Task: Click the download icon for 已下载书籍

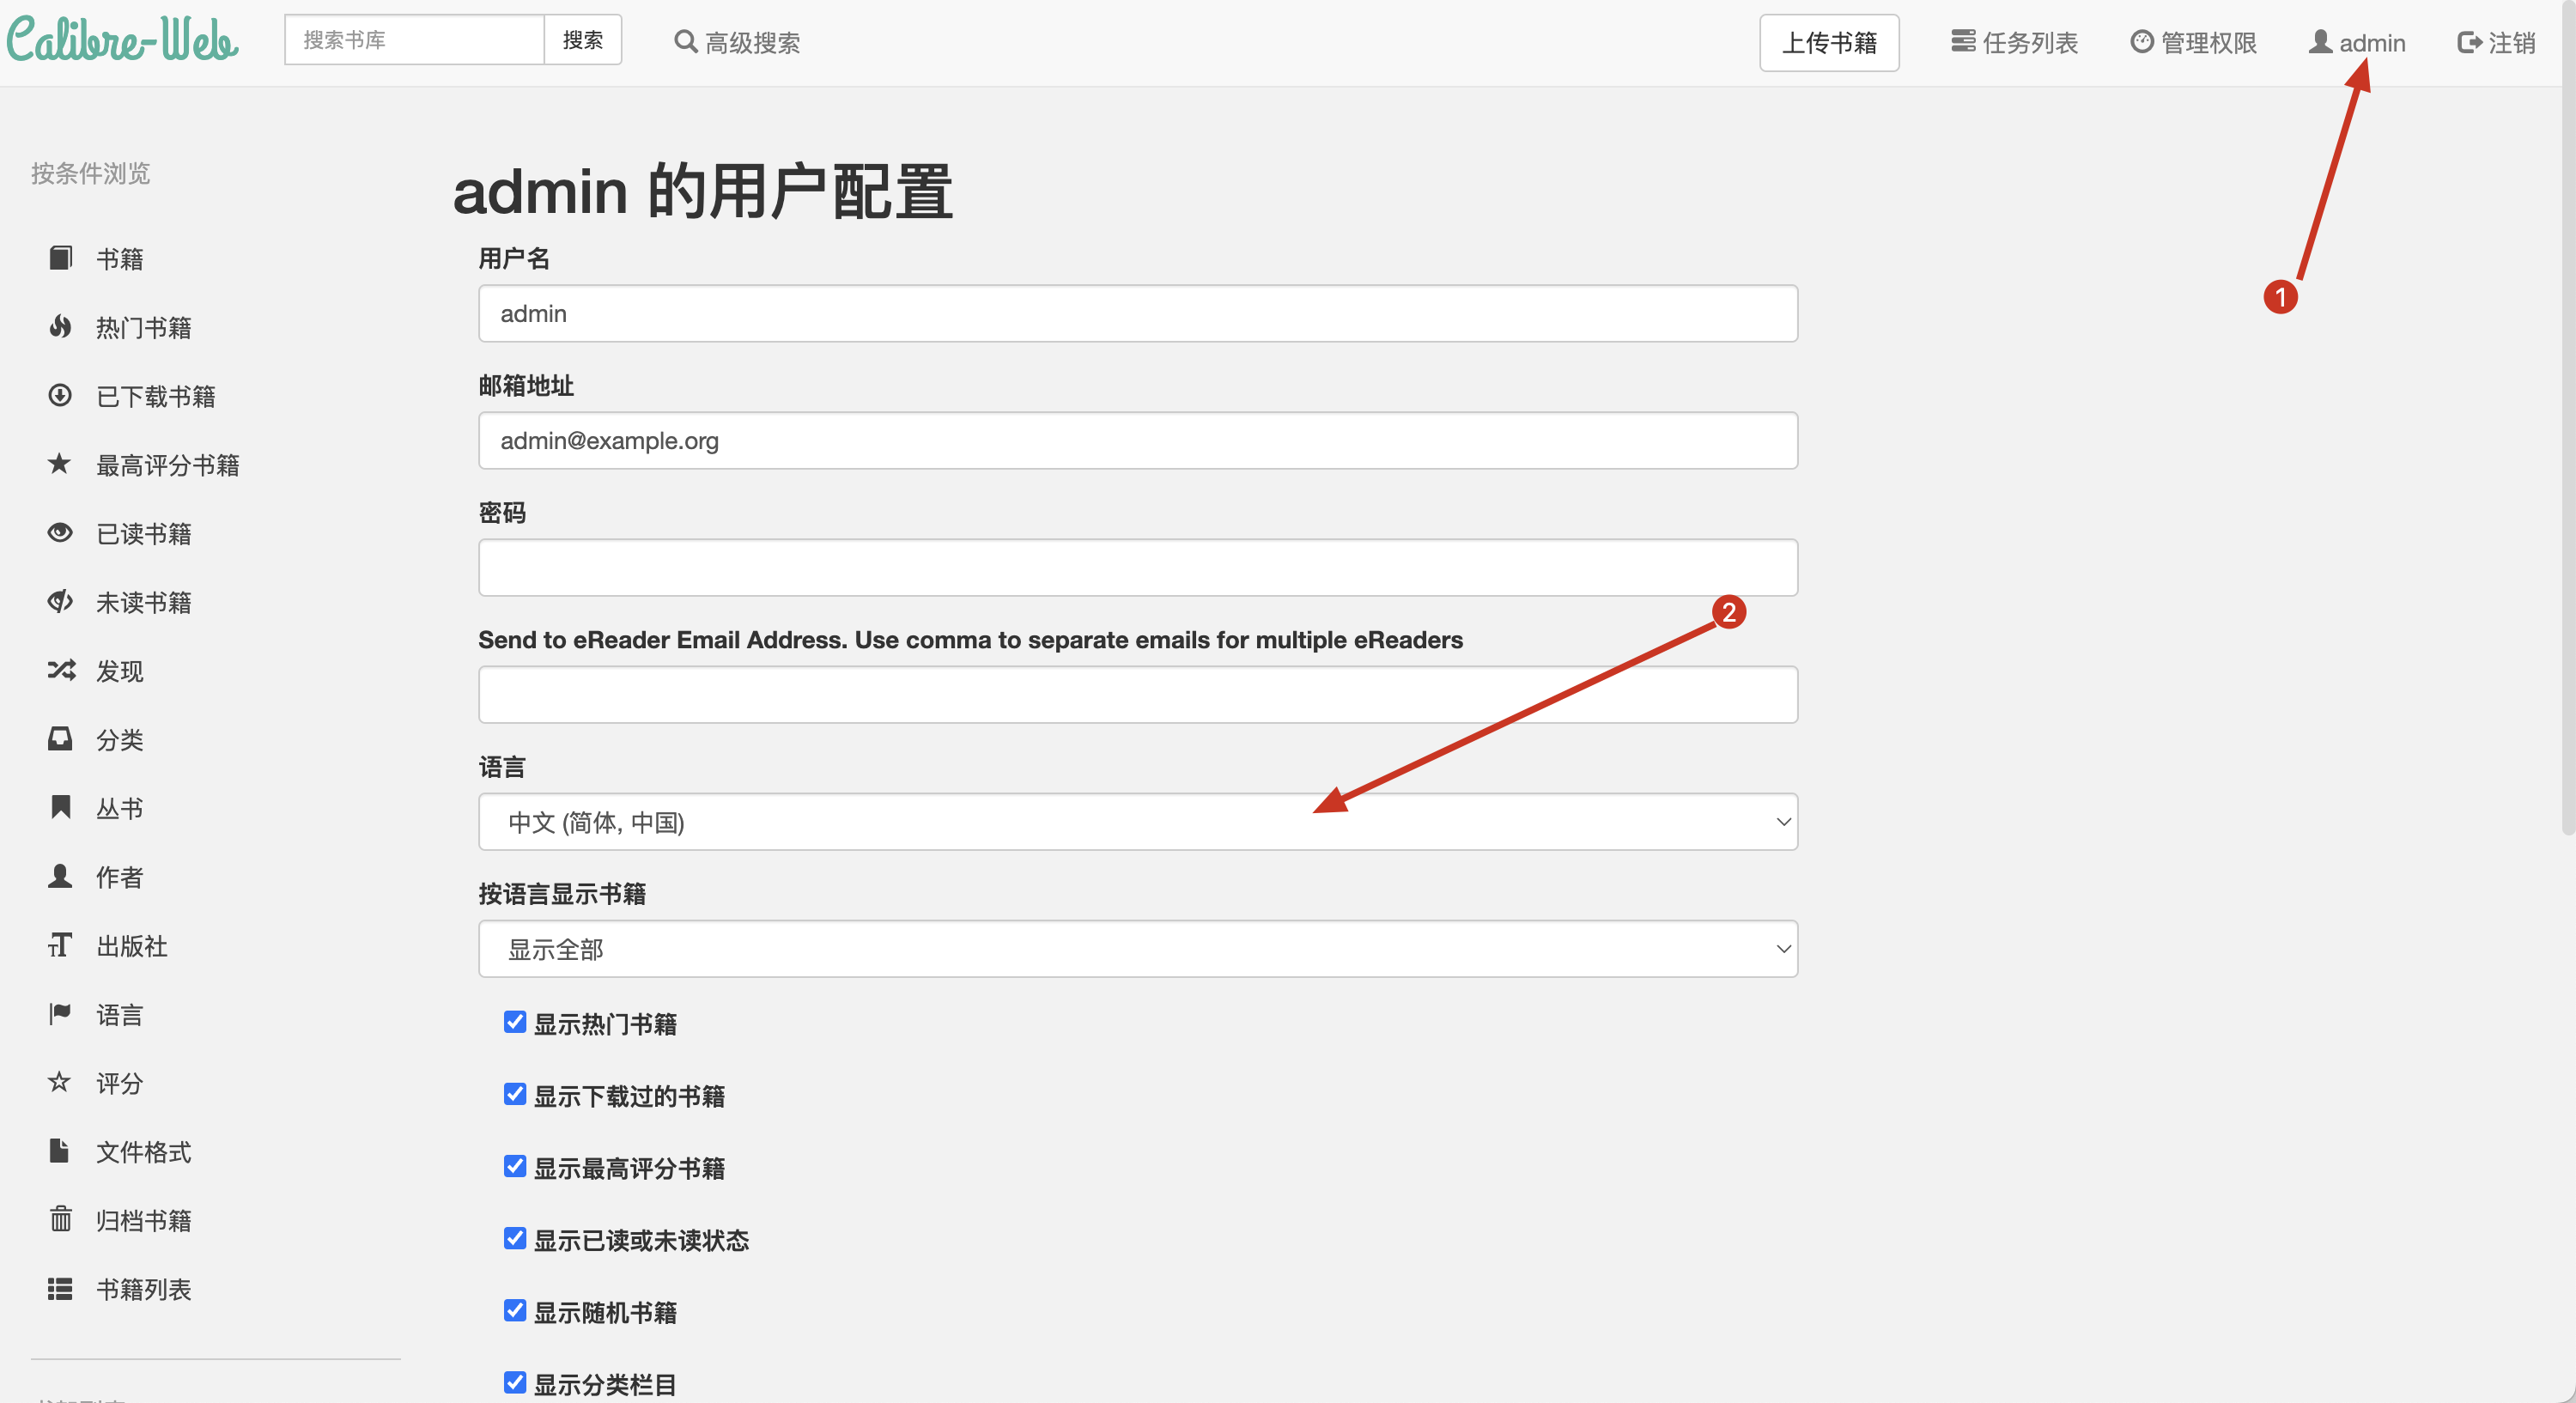Action: (60, 396)
